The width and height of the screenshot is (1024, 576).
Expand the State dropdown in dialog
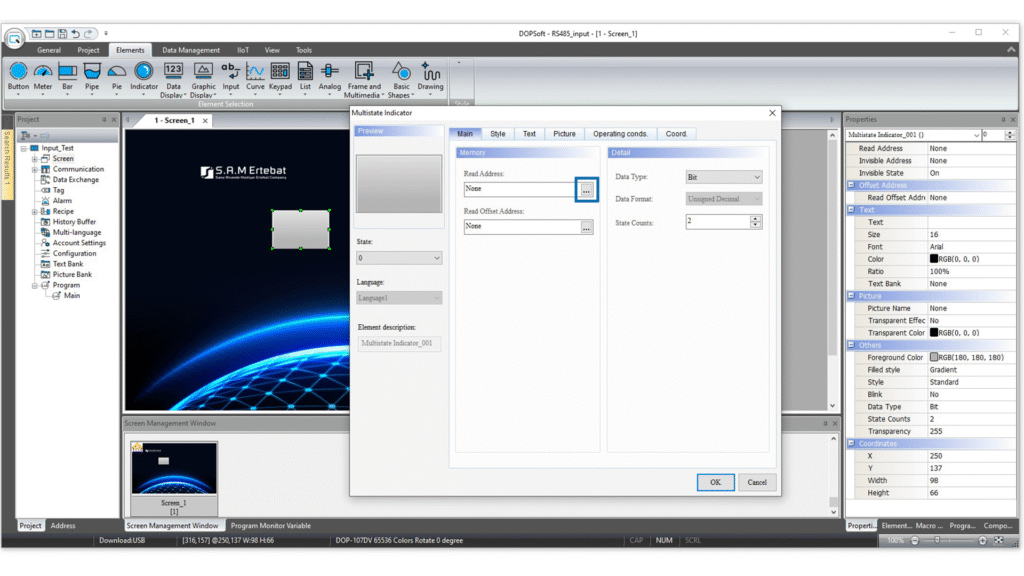[398, 258]
